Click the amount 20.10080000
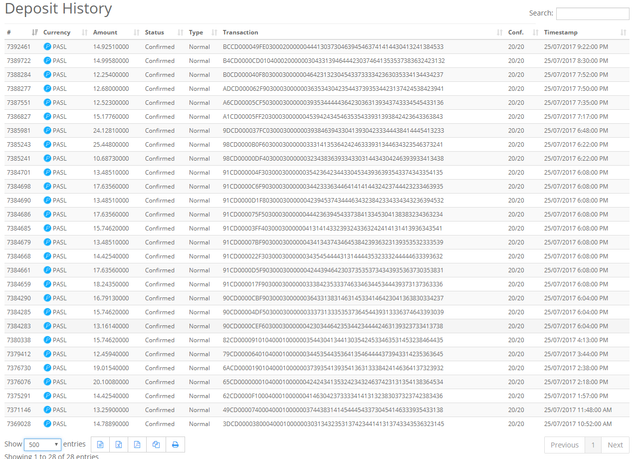Viewport: 640px width, 459px height. [111, 382]
